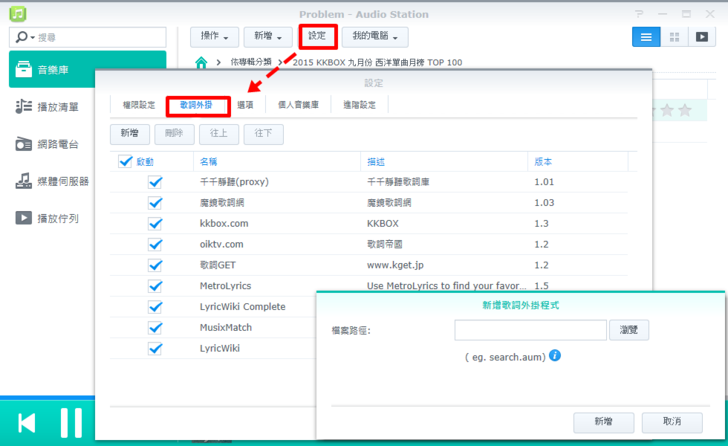728x446 pixels.
Task: Click the 檔案路徑 file path input field
Action: (530, 330)
